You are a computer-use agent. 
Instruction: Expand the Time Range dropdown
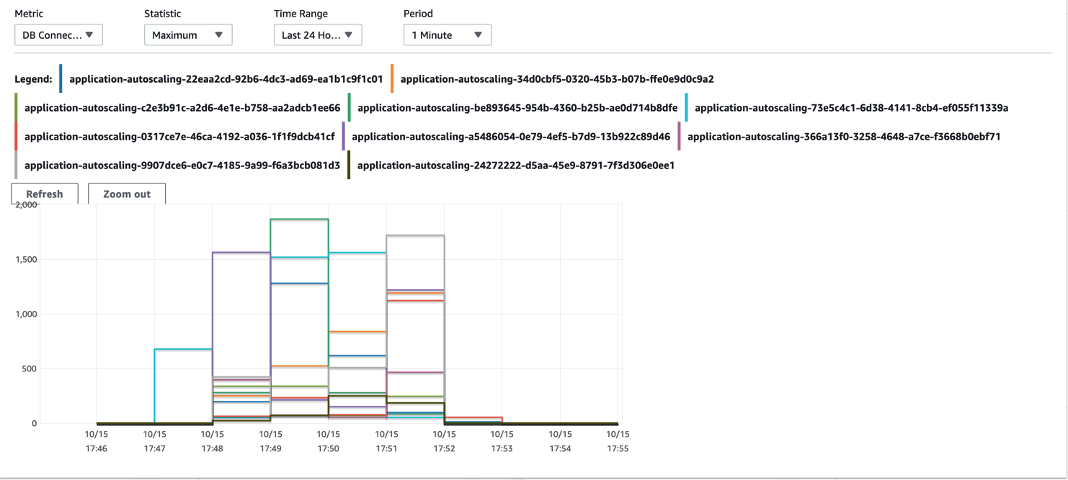pyautogui.click(x=317, y=35)
